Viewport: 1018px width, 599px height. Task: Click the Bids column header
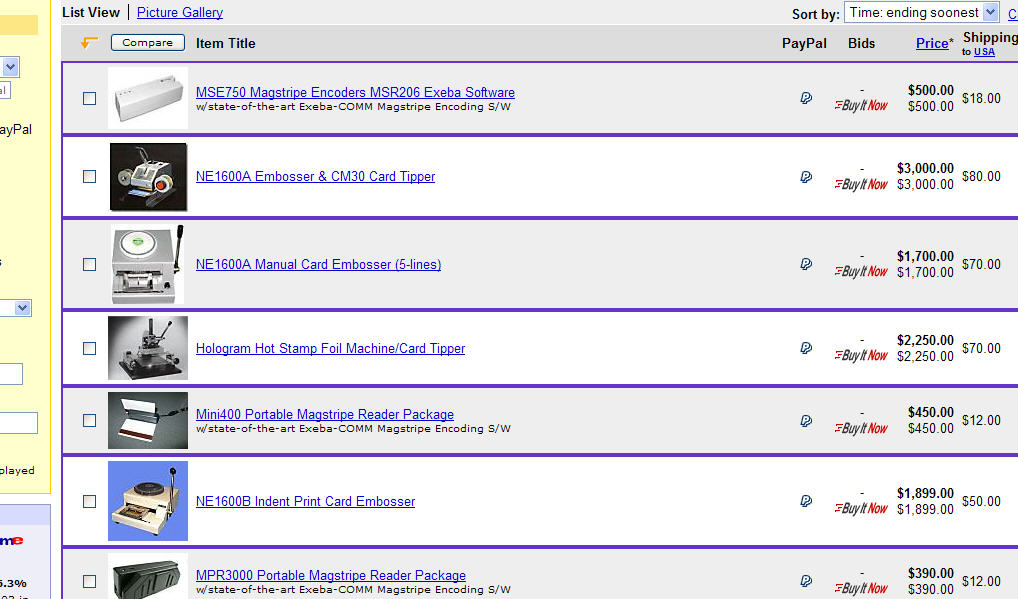862,43
